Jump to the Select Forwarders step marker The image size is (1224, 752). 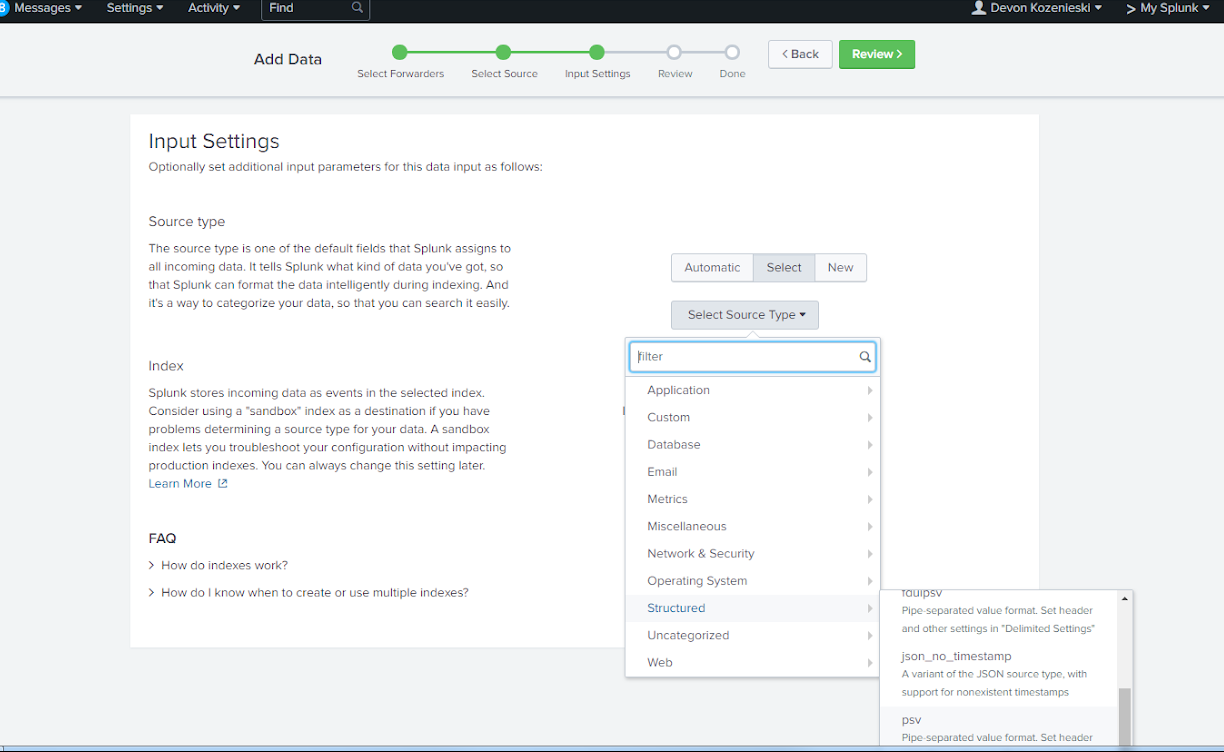400,52
